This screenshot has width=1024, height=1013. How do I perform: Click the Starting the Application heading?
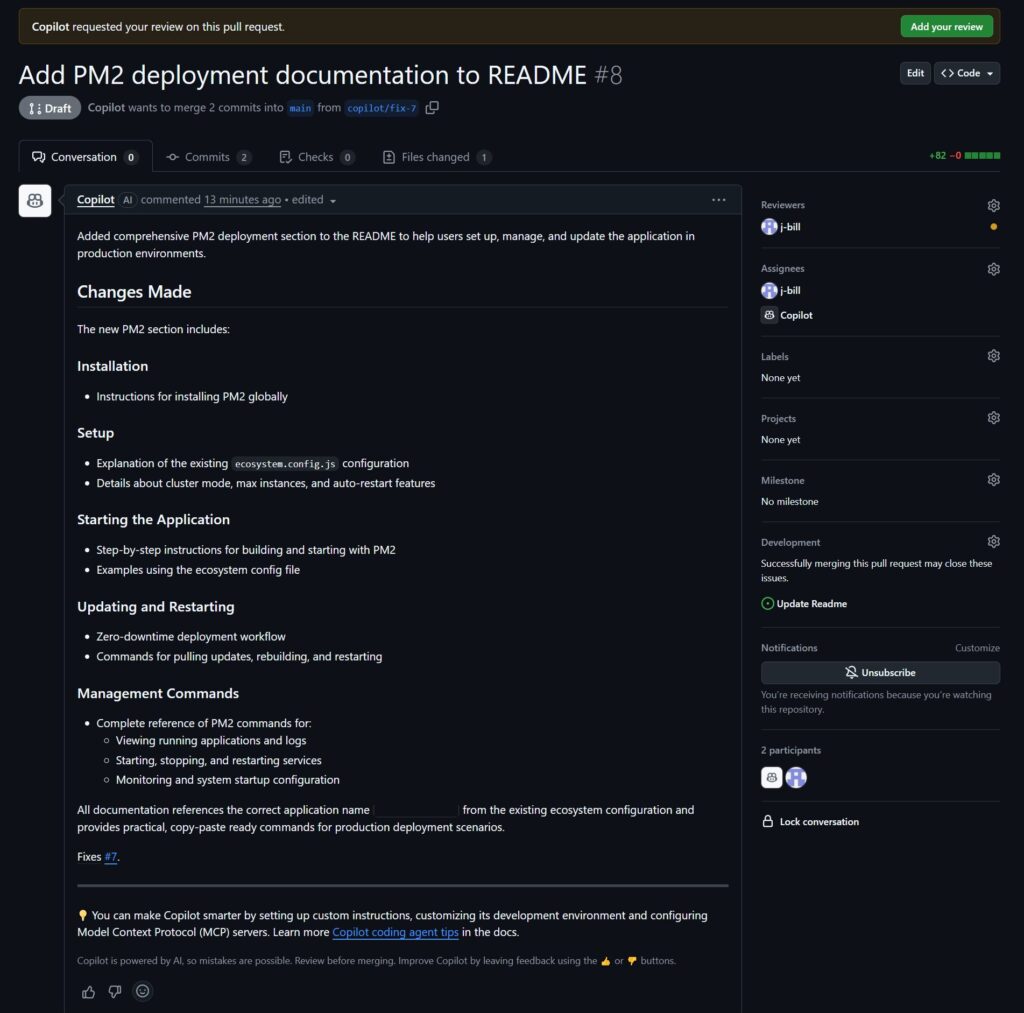153,520
